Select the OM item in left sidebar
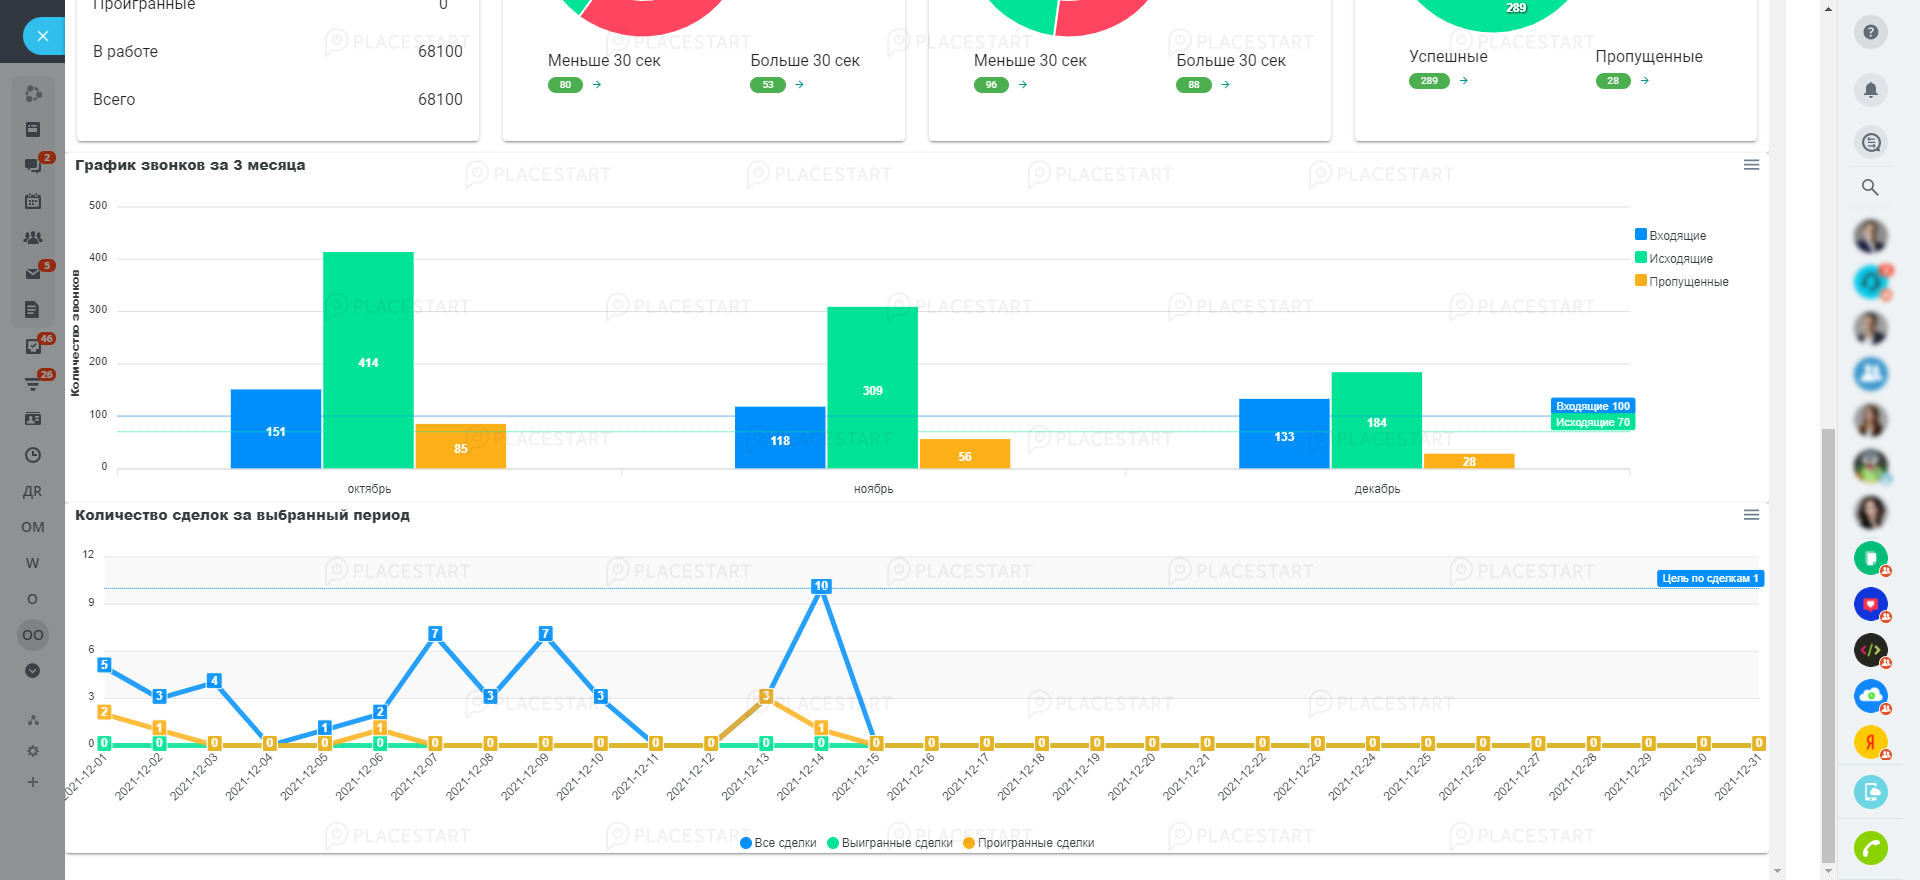Viewport: 1920px width, 880px height. pyautogui.click(x=33, y=527)
